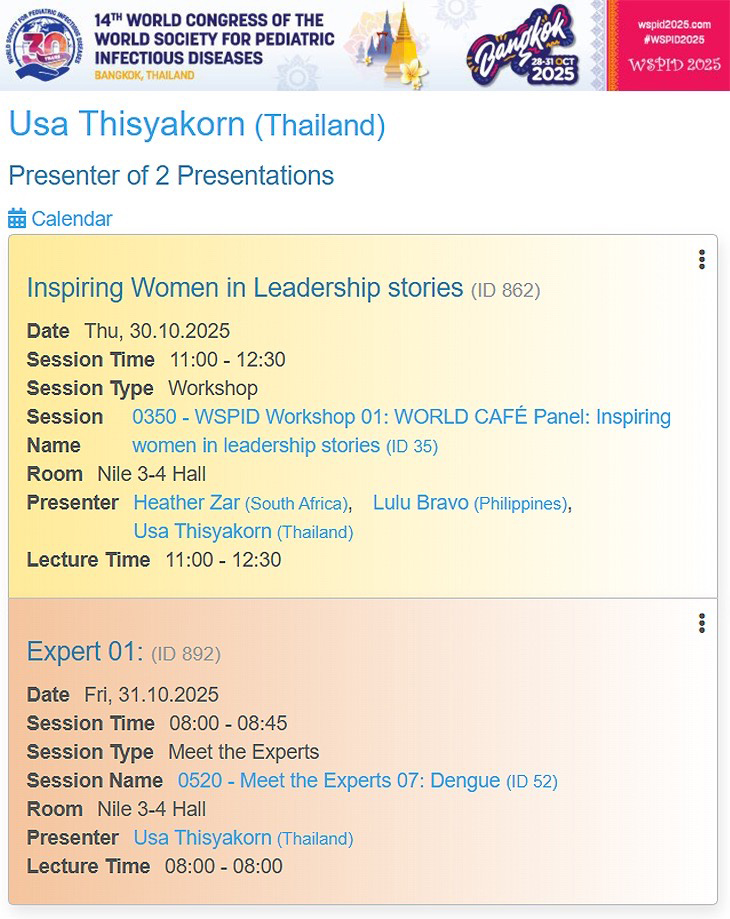Viewport: 730px width, 919px height.
Task: View presenter Lulu Bravo's profile
Action: [420, 503]
